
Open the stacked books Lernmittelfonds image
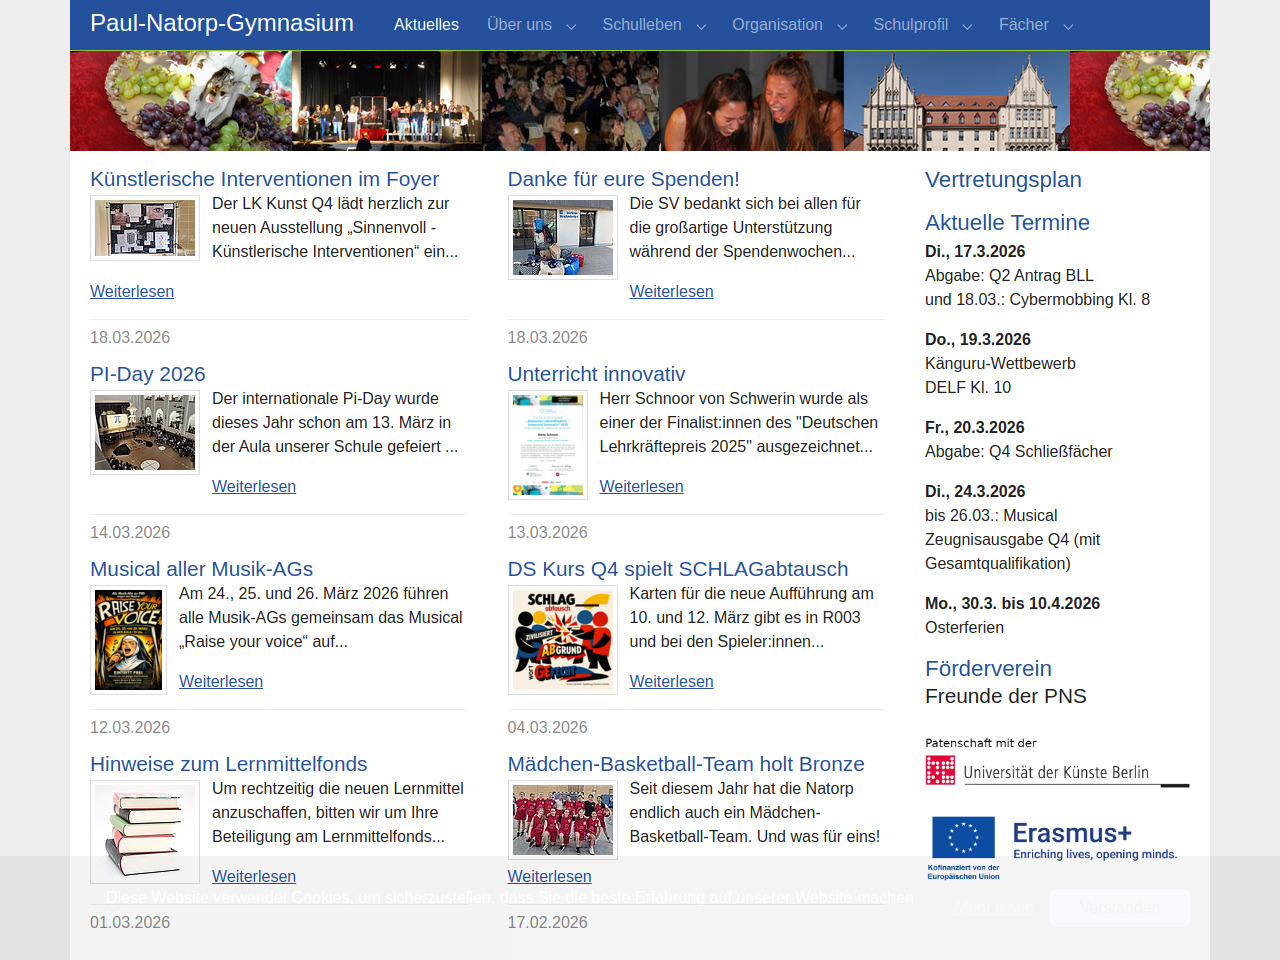[145, 832]
